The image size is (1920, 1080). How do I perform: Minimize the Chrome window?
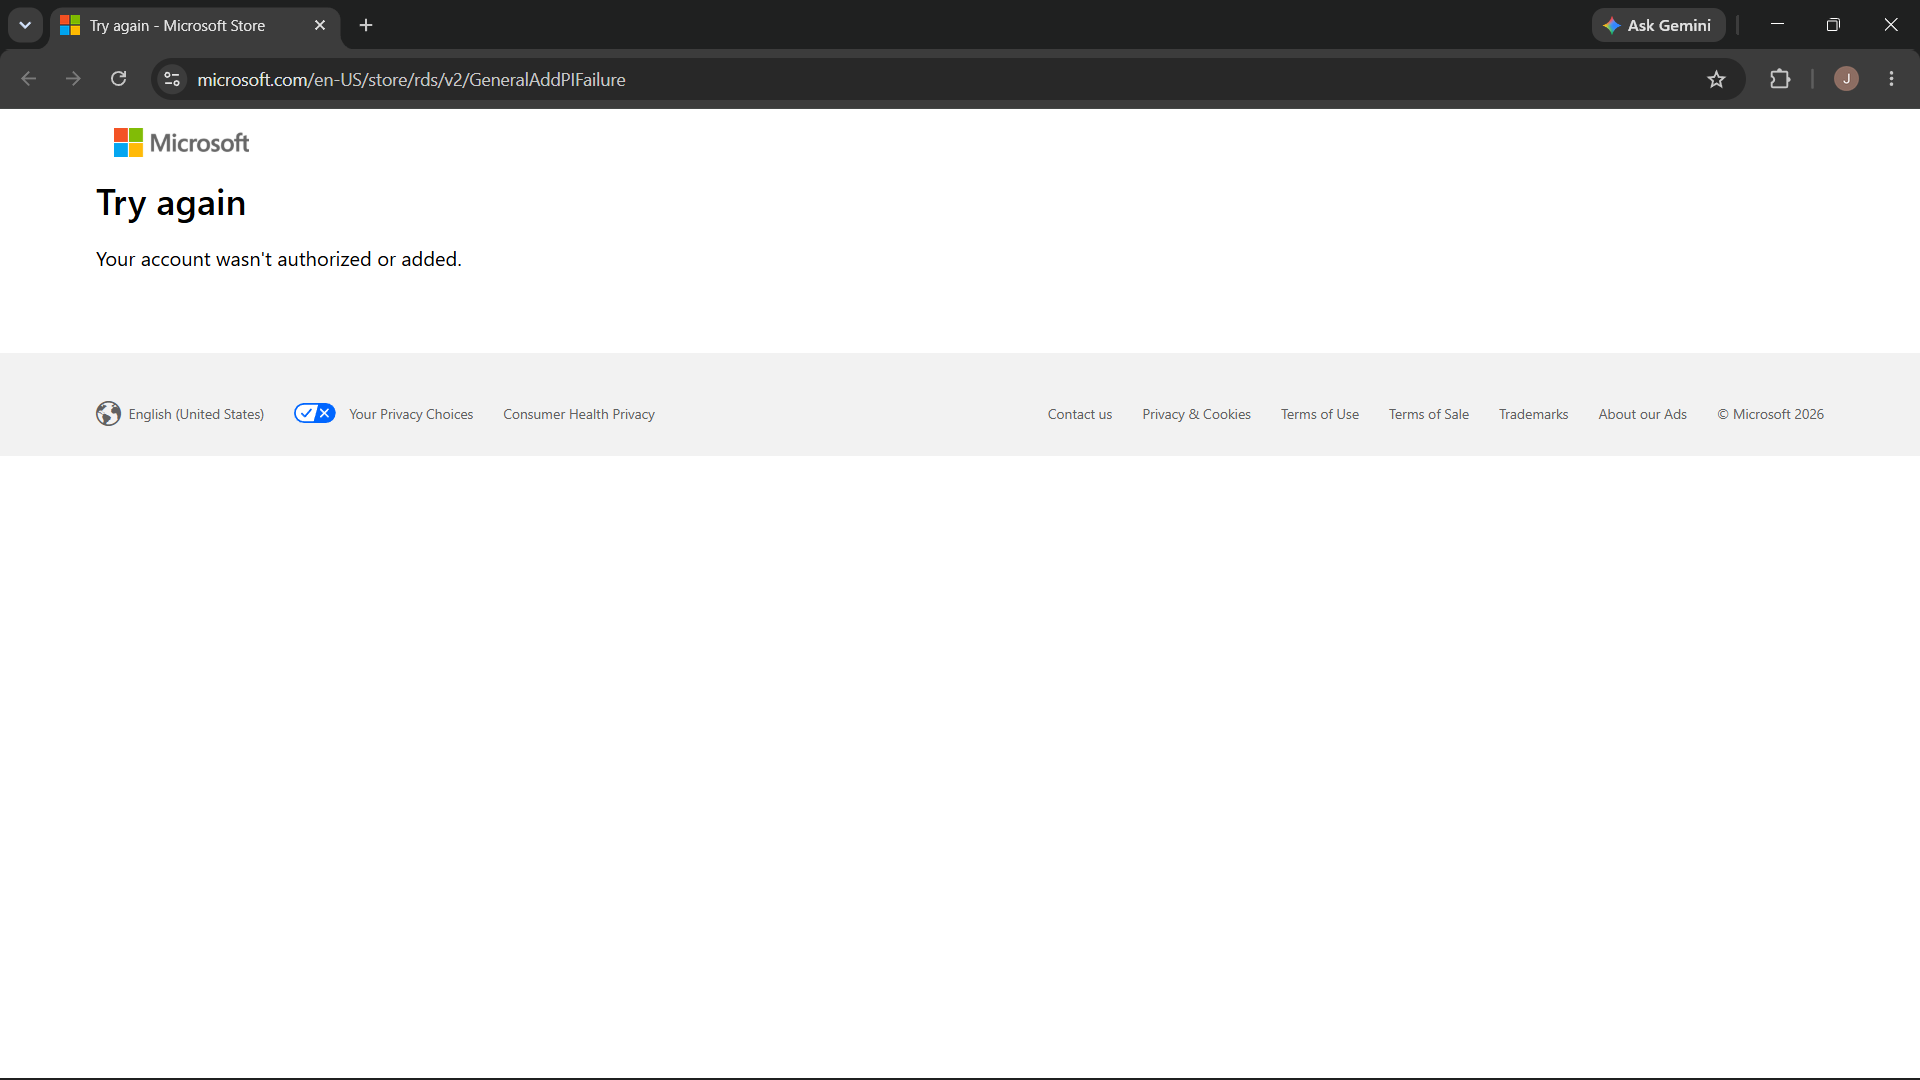pos(1777,25)
